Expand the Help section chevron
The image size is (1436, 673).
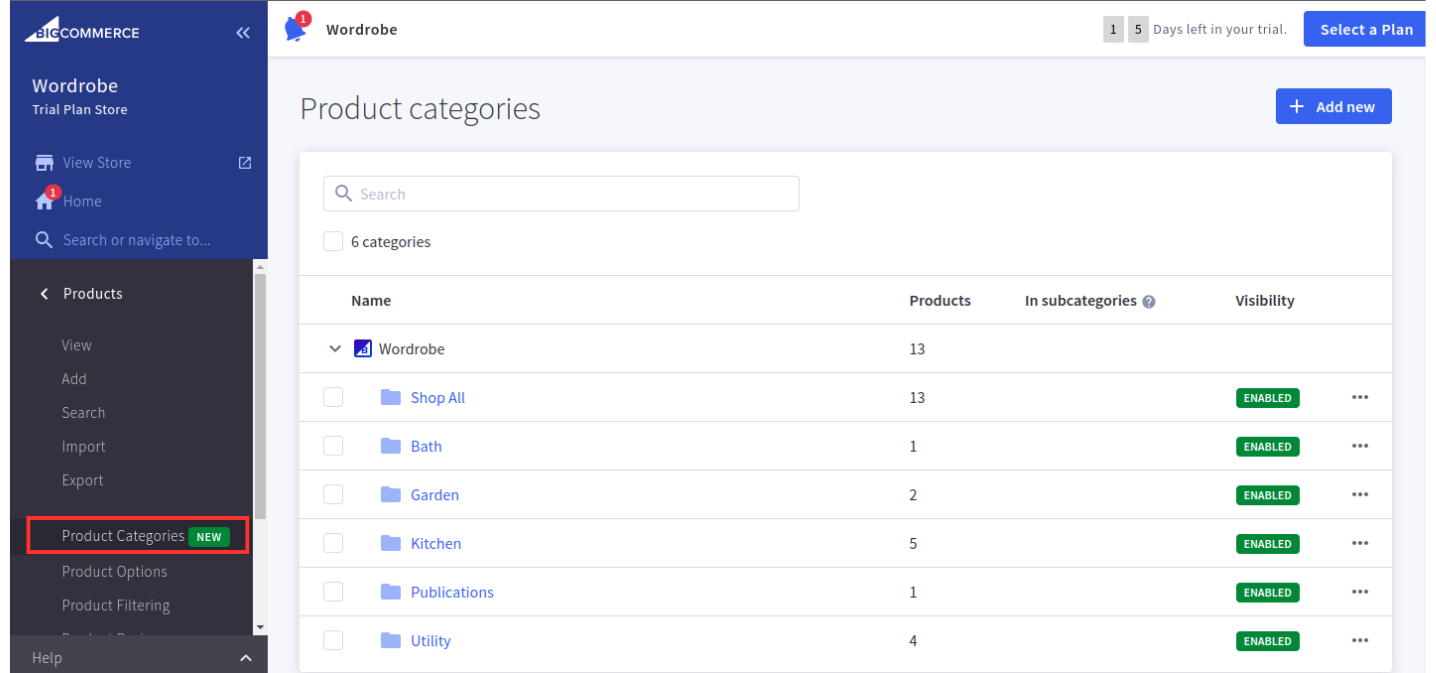click(246, 658)
